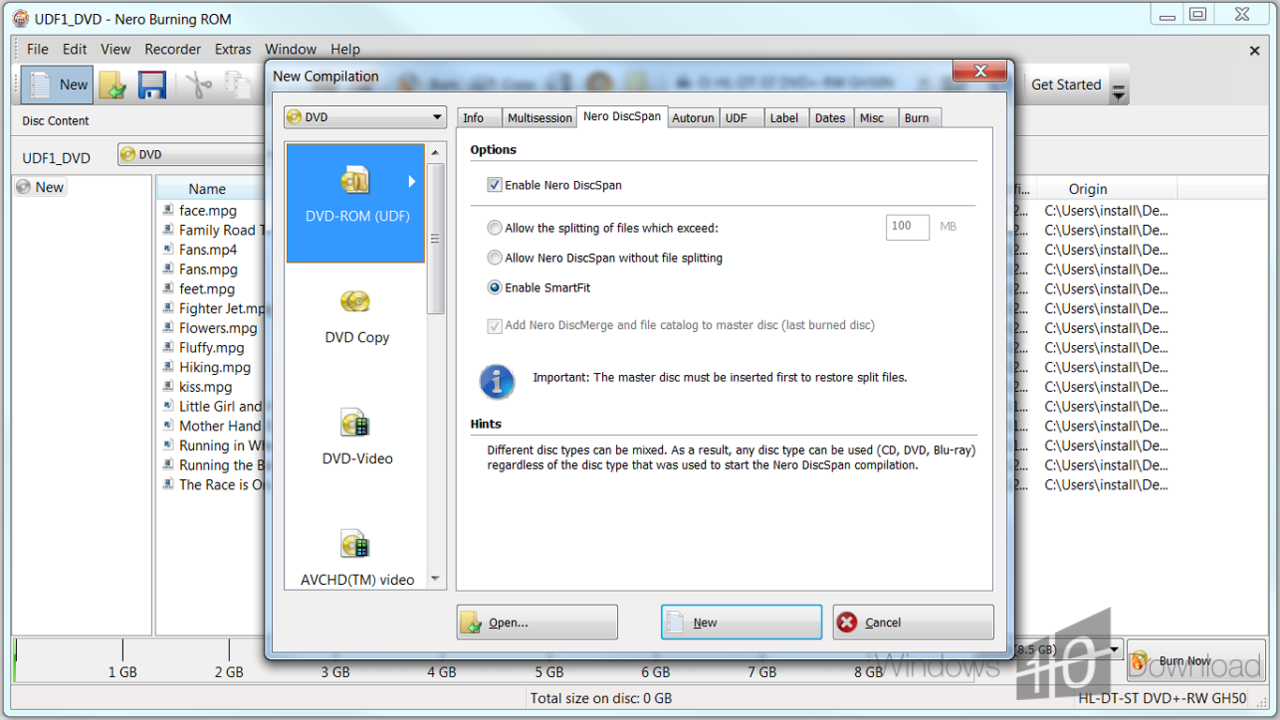Click the Open folder toolbar icon
1280x720 pixels.
point(112,85)
